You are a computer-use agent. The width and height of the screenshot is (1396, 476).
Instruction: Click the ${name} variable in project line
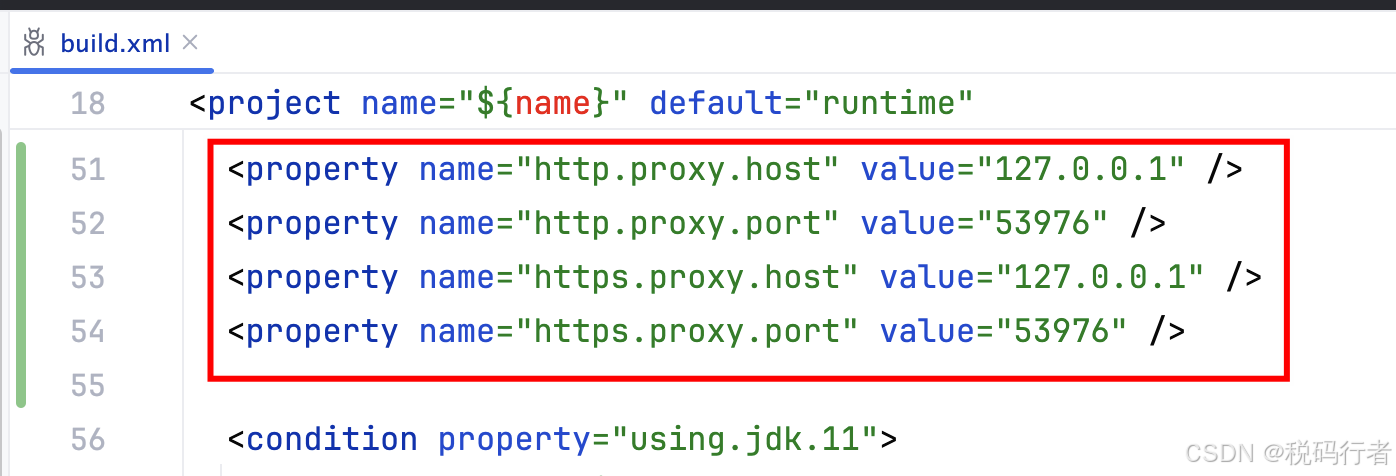point(551,102)
